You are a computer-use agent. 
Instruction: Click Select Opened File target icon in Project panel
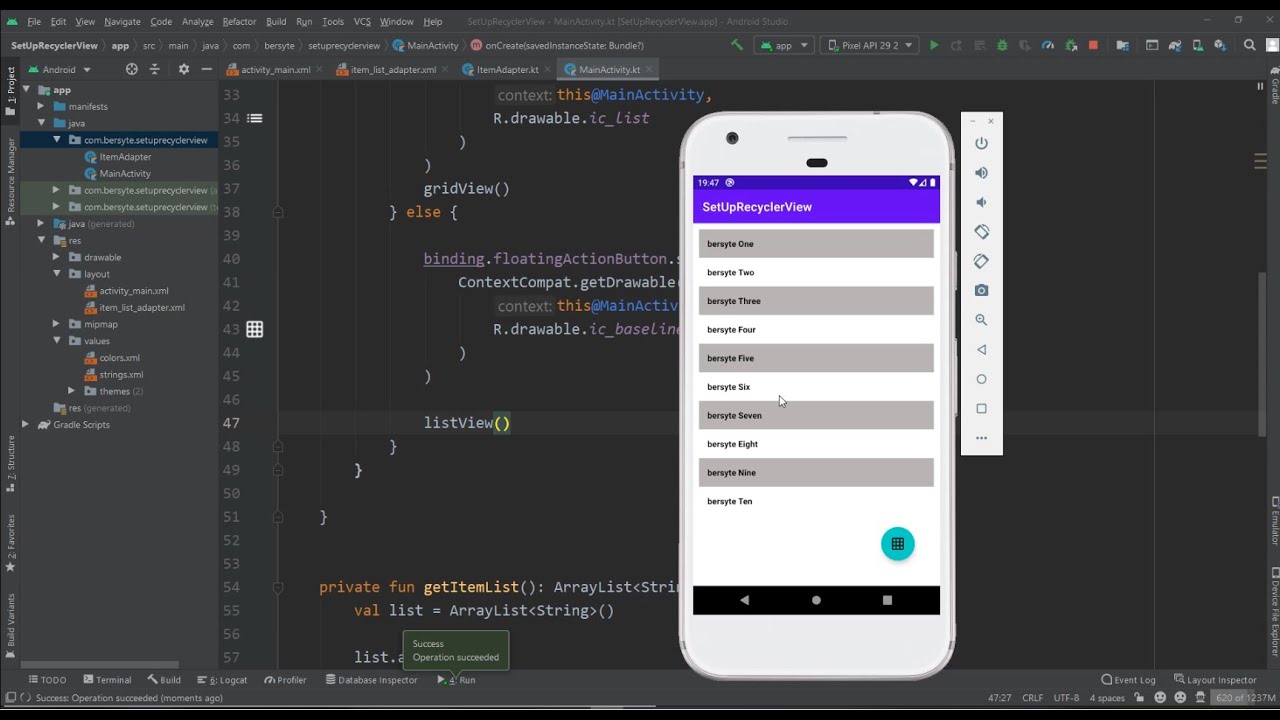tap(131, 69)
